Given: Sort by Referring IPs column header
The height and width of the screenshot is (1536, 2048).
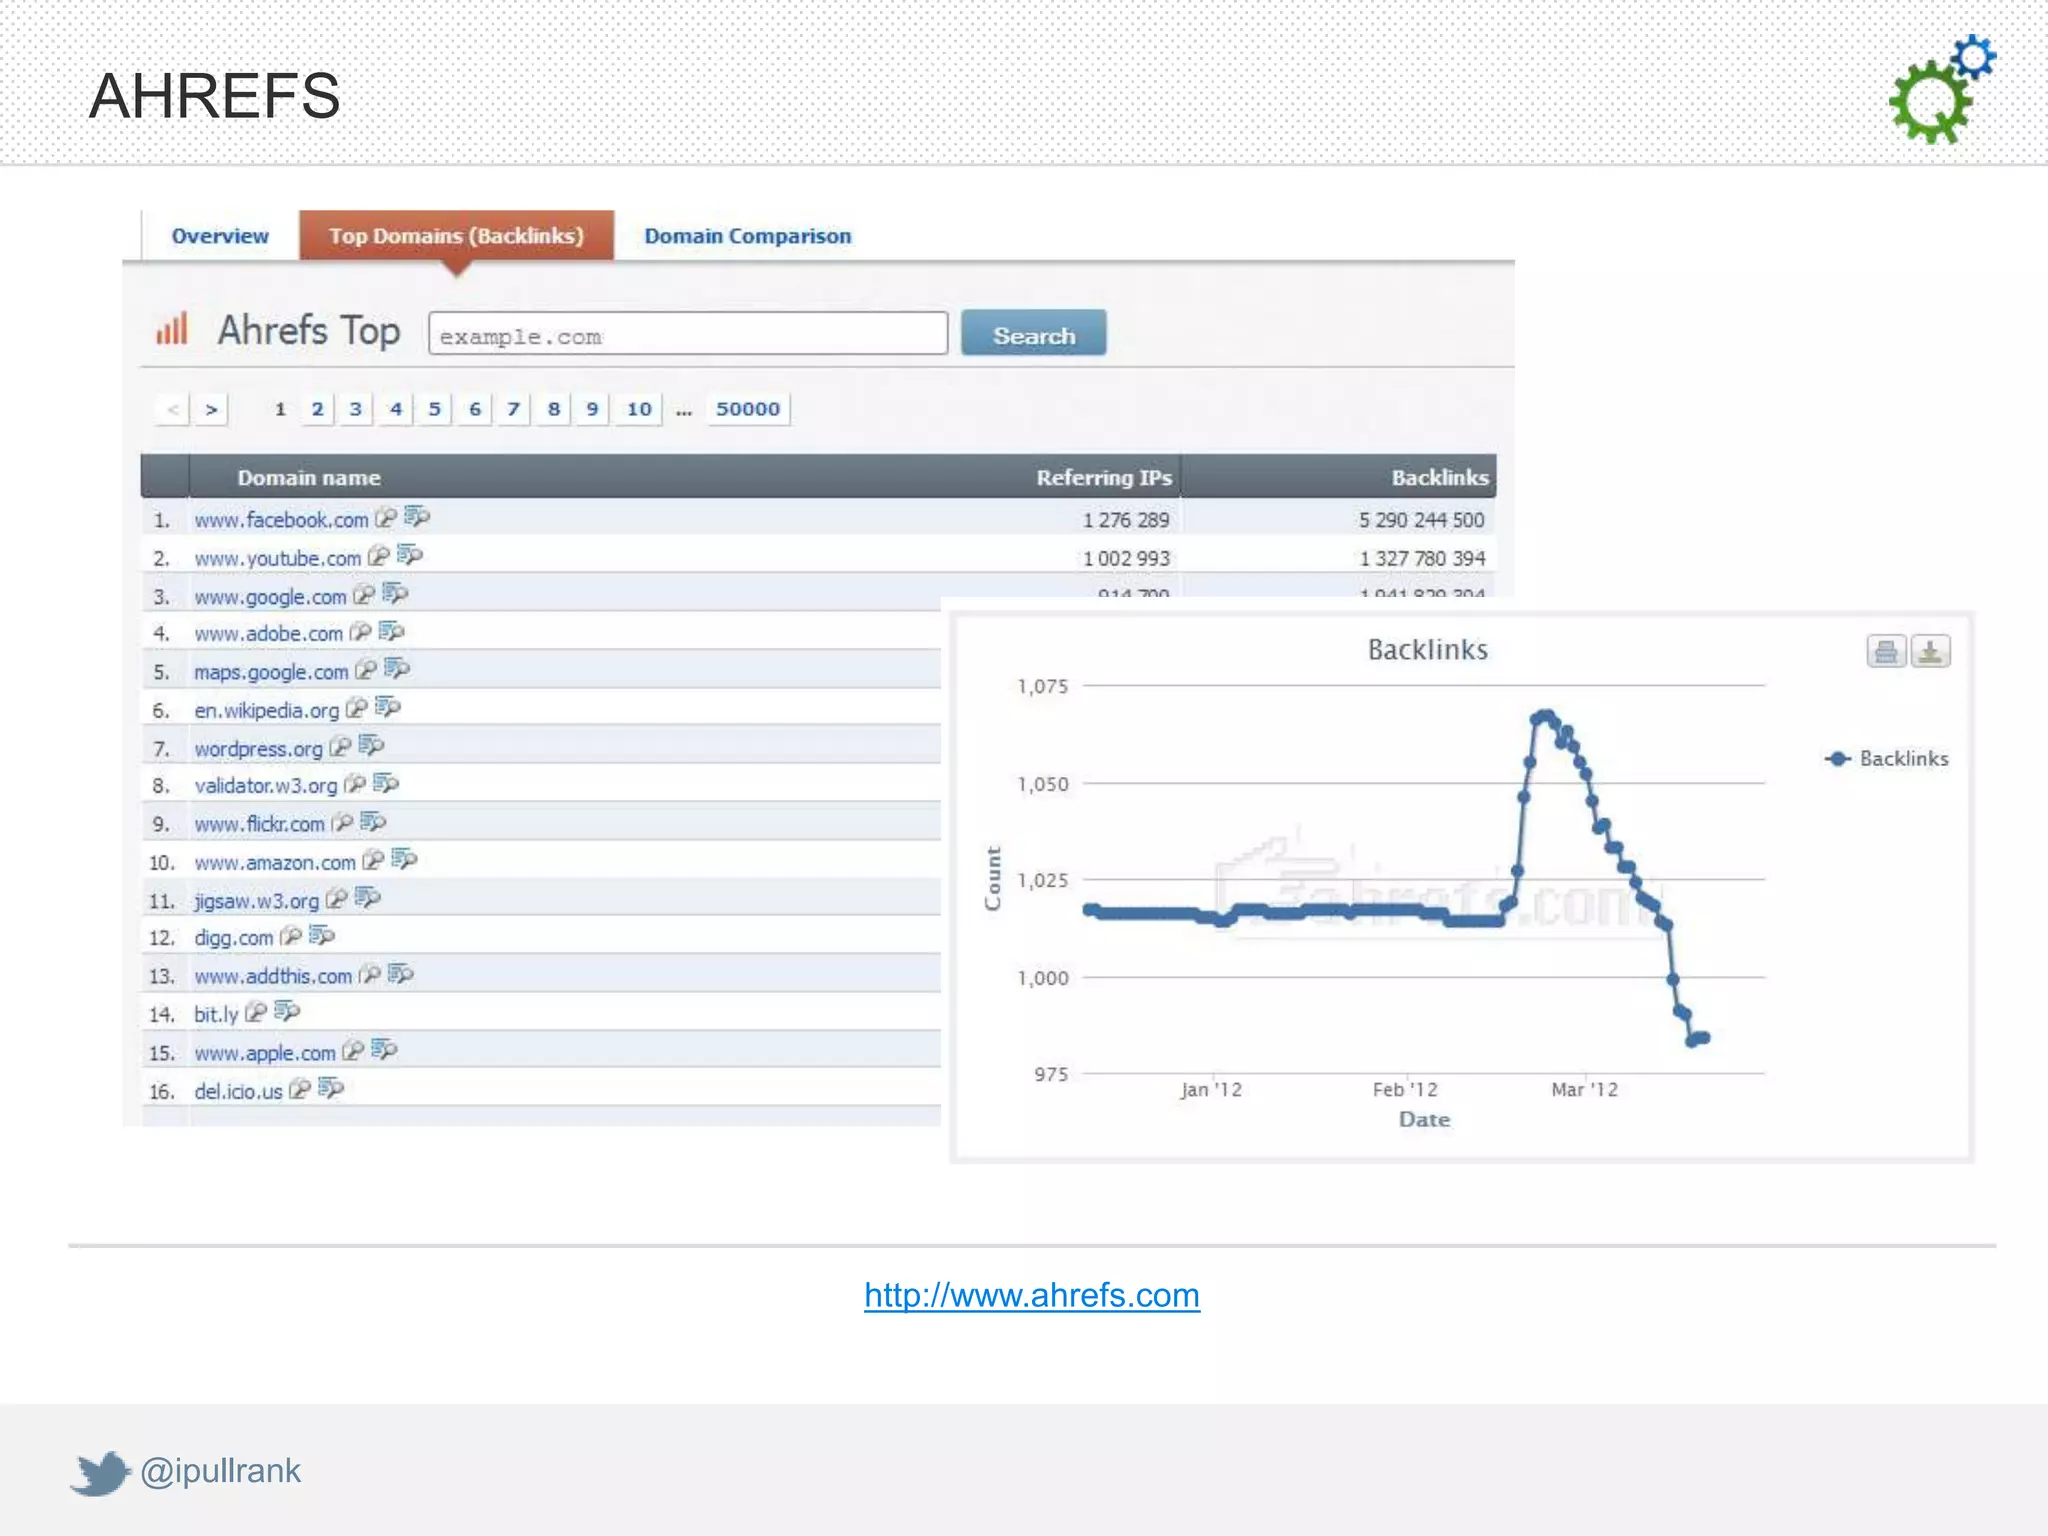Looking at the screenshot, I should 1104,478.
